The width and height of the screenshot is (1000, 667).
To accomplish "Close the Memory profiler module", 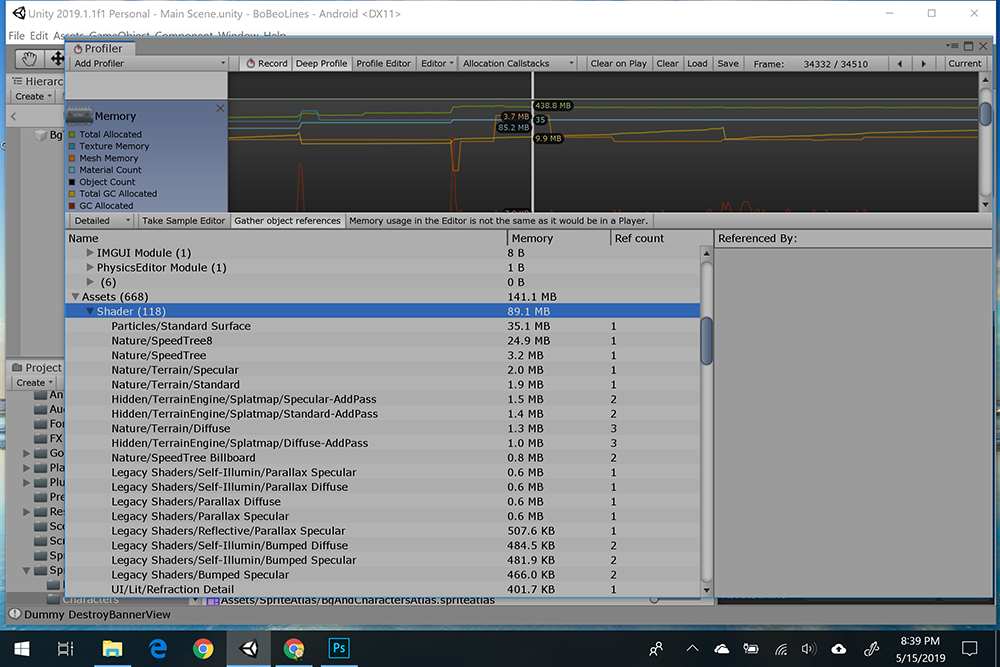I will (x=220, y=108).
